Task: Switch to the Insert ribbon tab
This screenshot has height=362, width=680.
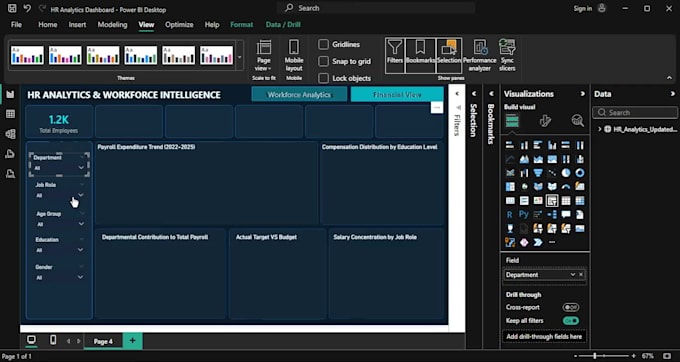Action: click(77, 25)
